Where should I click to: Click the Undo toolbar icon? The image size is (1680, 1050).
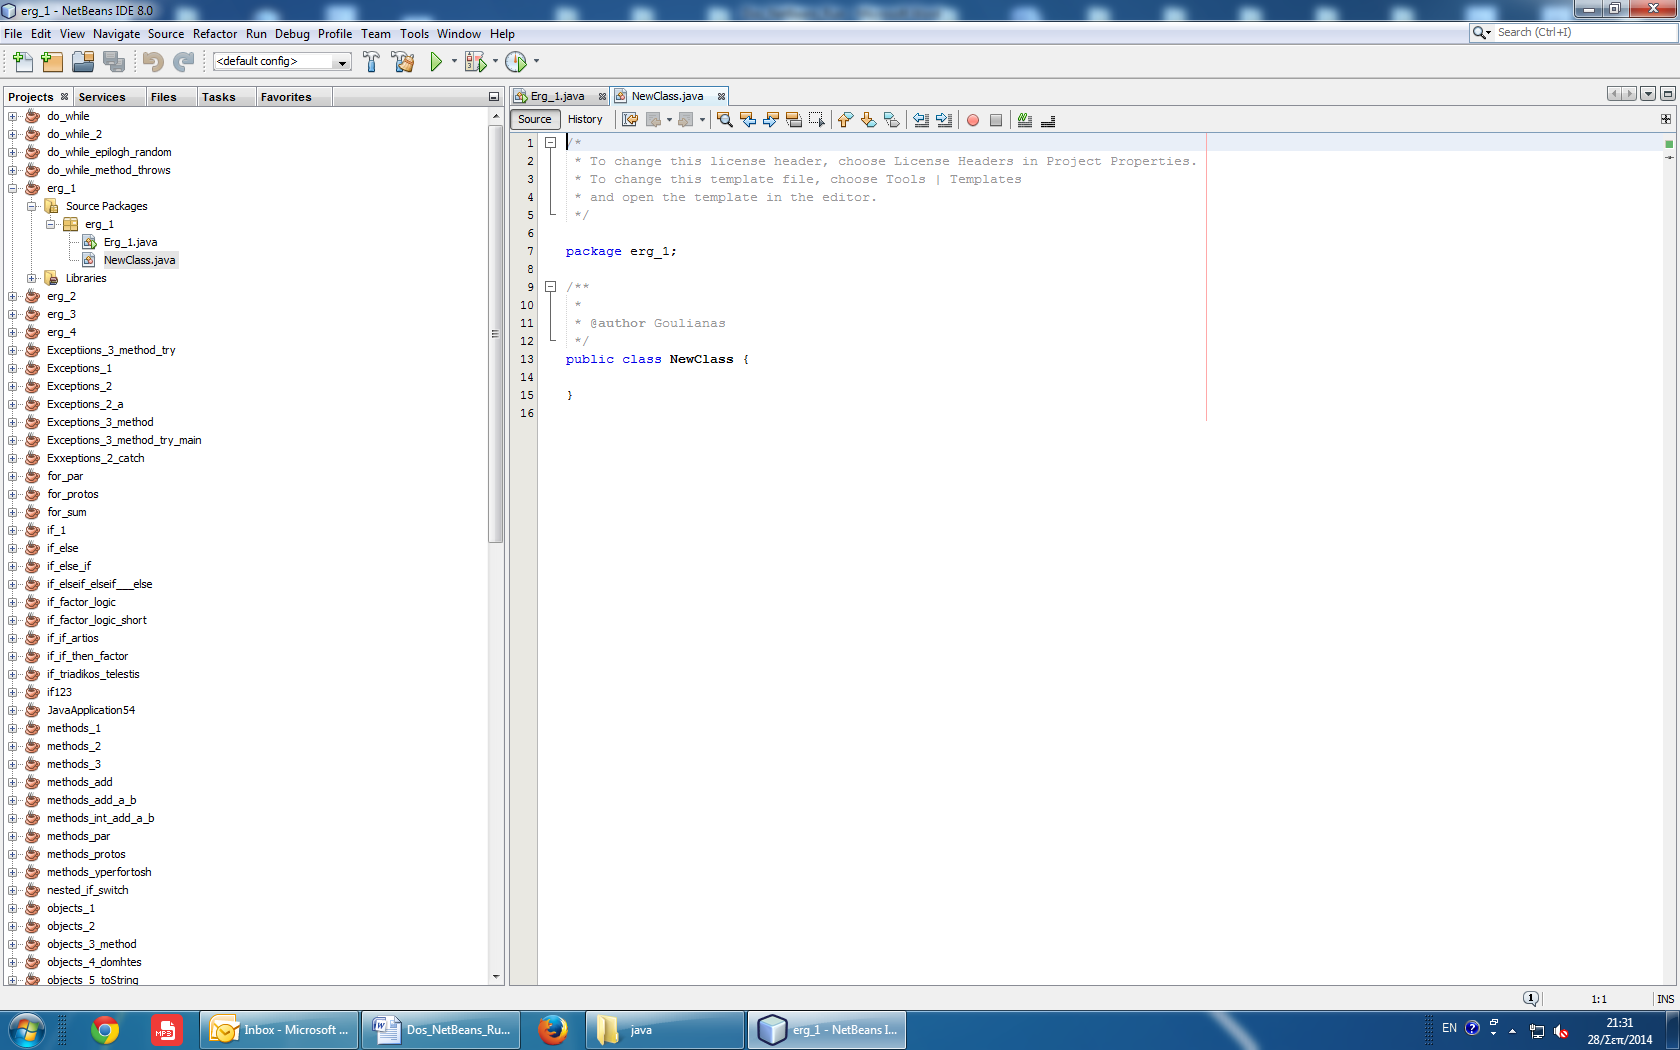(x=153, y=62)
